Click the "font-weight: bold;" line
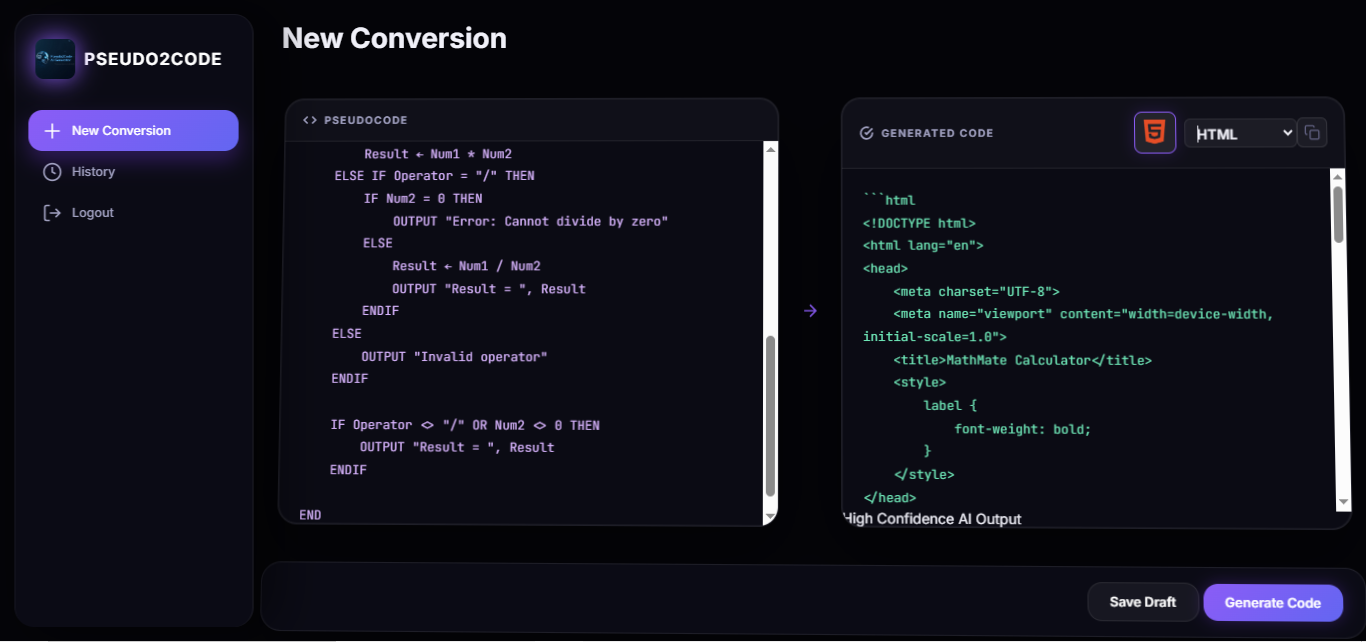1366x642 pixels. (x=1023, y=429)
